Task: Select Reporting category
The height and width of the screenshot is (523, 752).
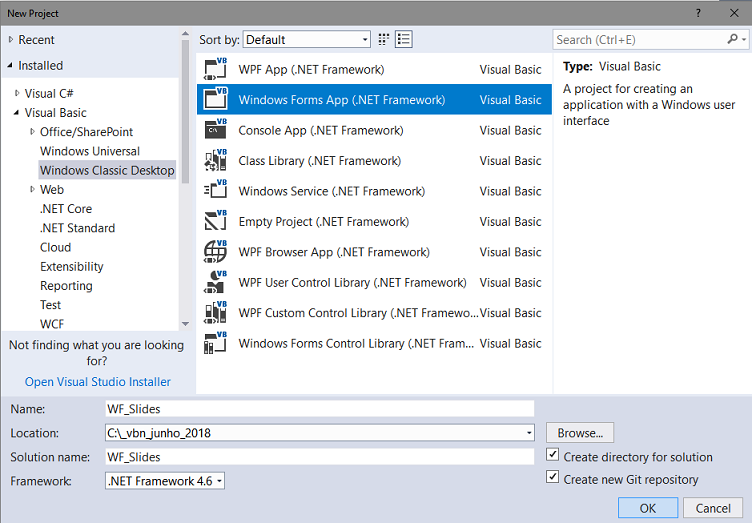Action: tap(66, 286)
